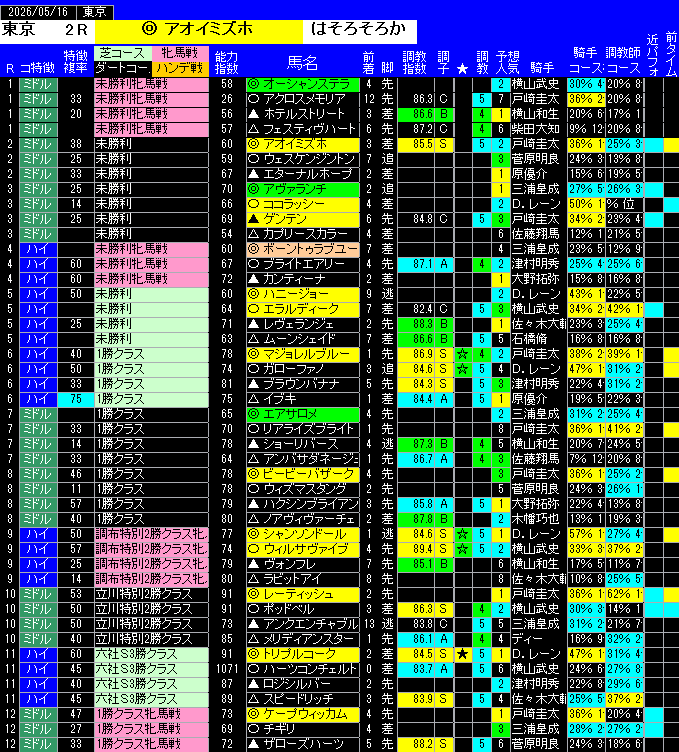
Task: Select horse ボーントゥラブユー
Action: tap(303, 249)
